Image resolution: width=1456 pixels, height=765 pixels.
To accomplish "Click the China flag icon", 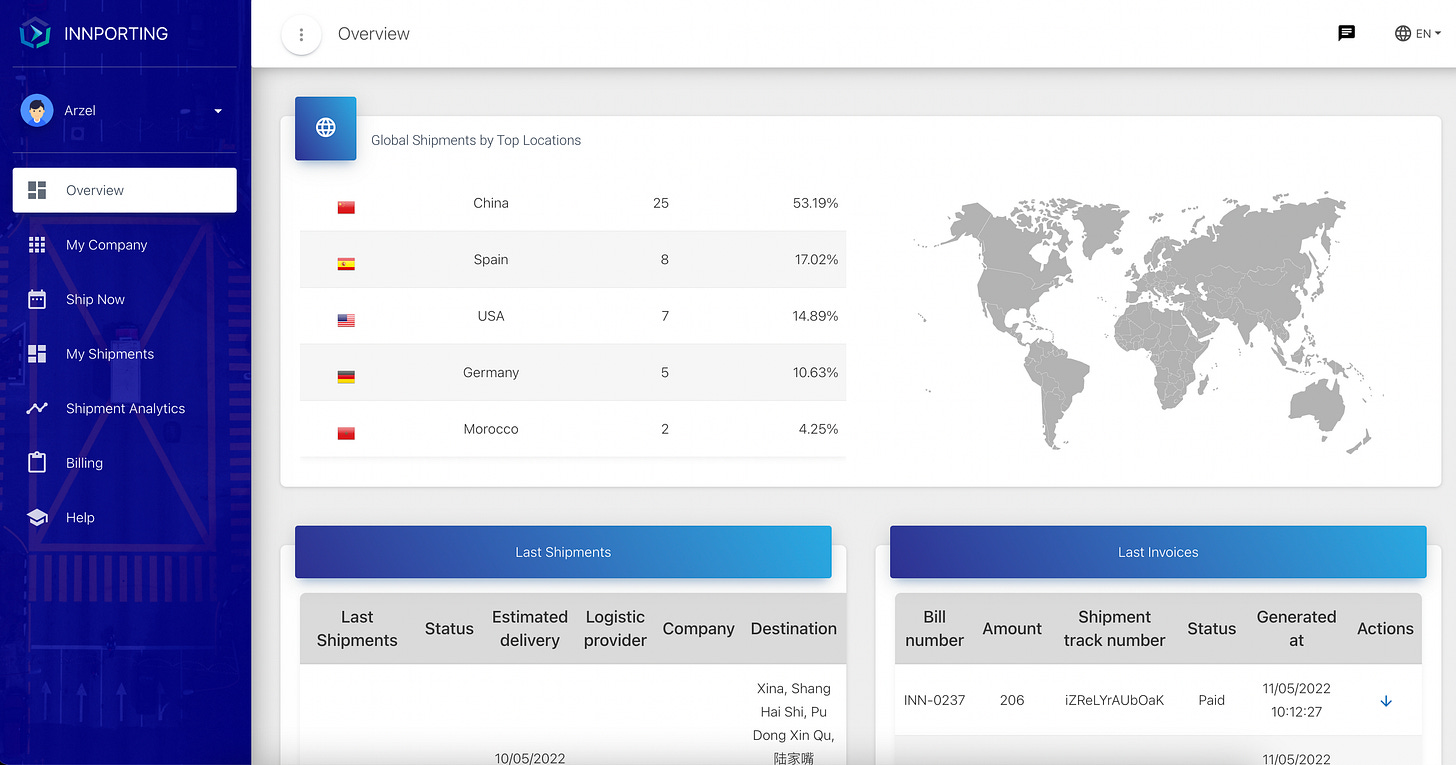I will tap(346, 207).
